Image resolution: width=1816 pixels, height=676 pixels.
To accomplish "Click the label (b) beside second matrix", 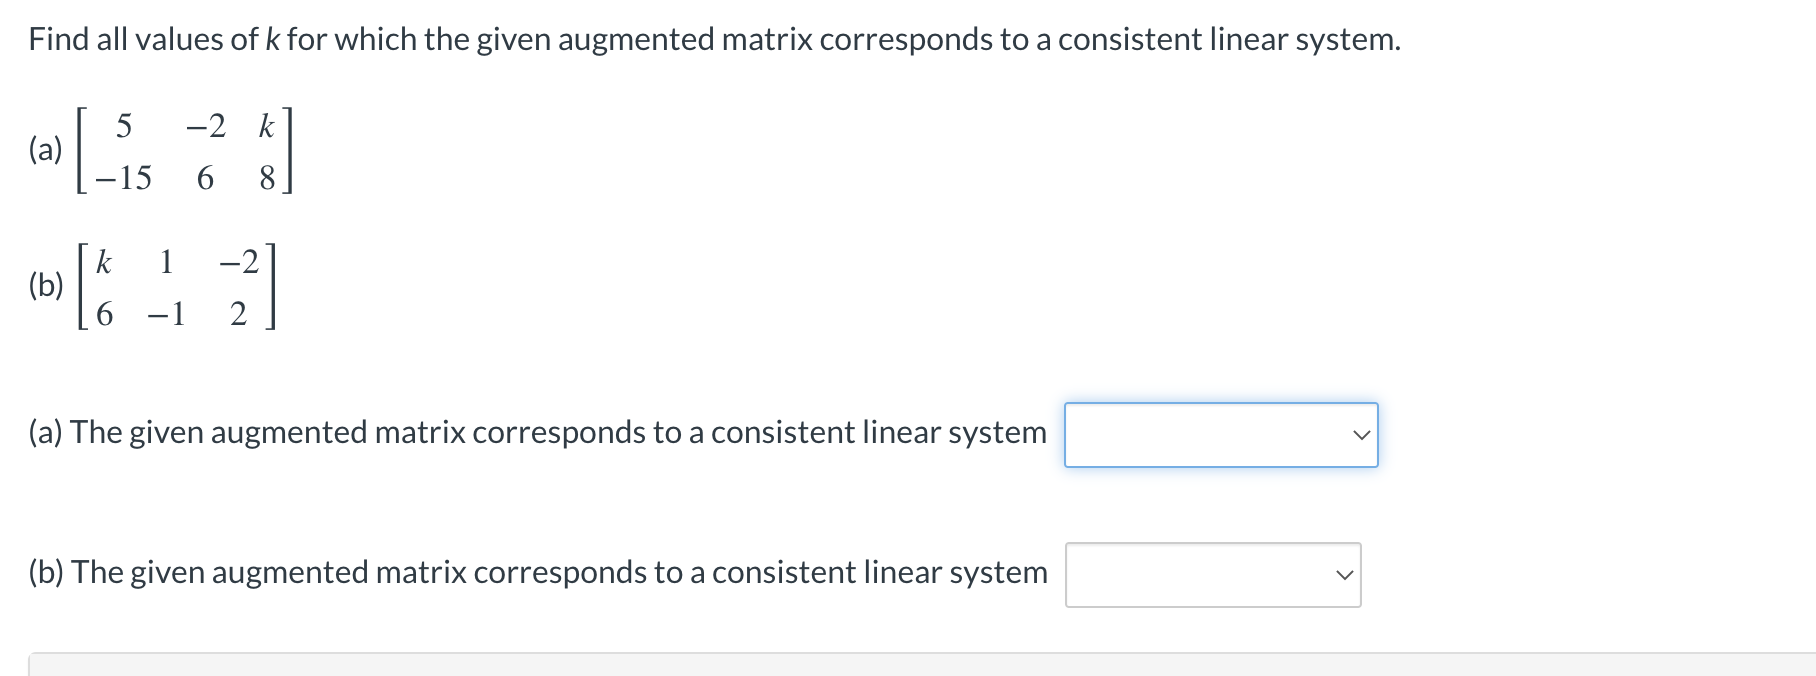I will [44, 287].
